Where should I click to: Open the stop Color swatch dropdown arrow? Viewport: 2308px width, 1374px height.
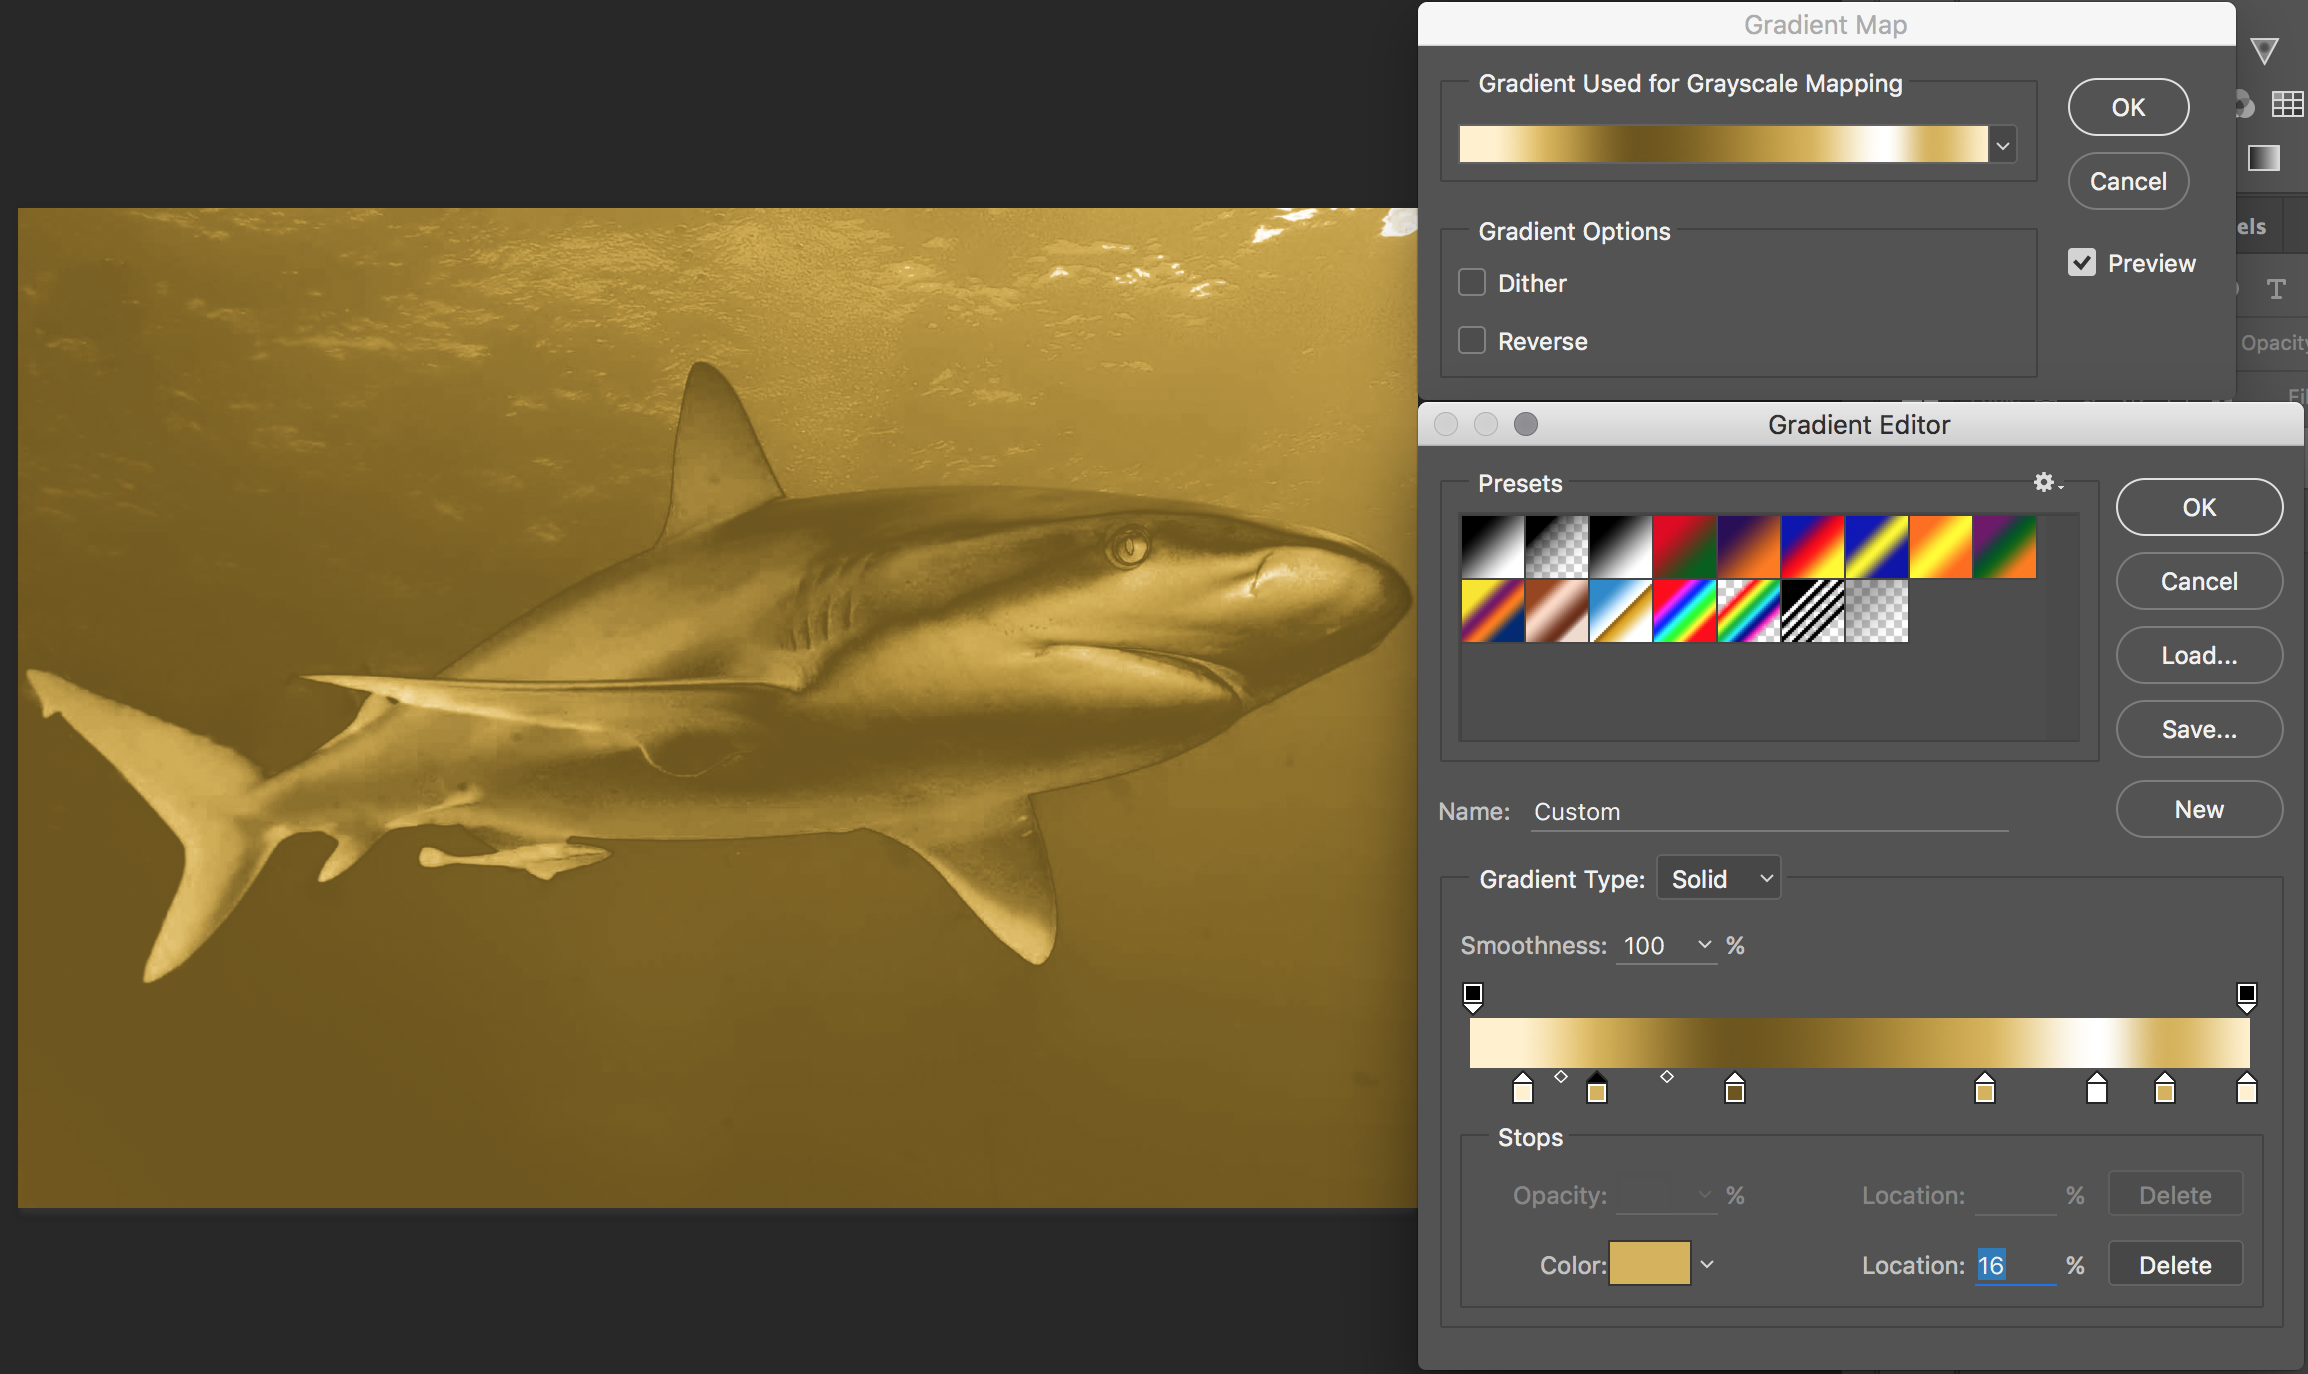click(1707, 1265)
